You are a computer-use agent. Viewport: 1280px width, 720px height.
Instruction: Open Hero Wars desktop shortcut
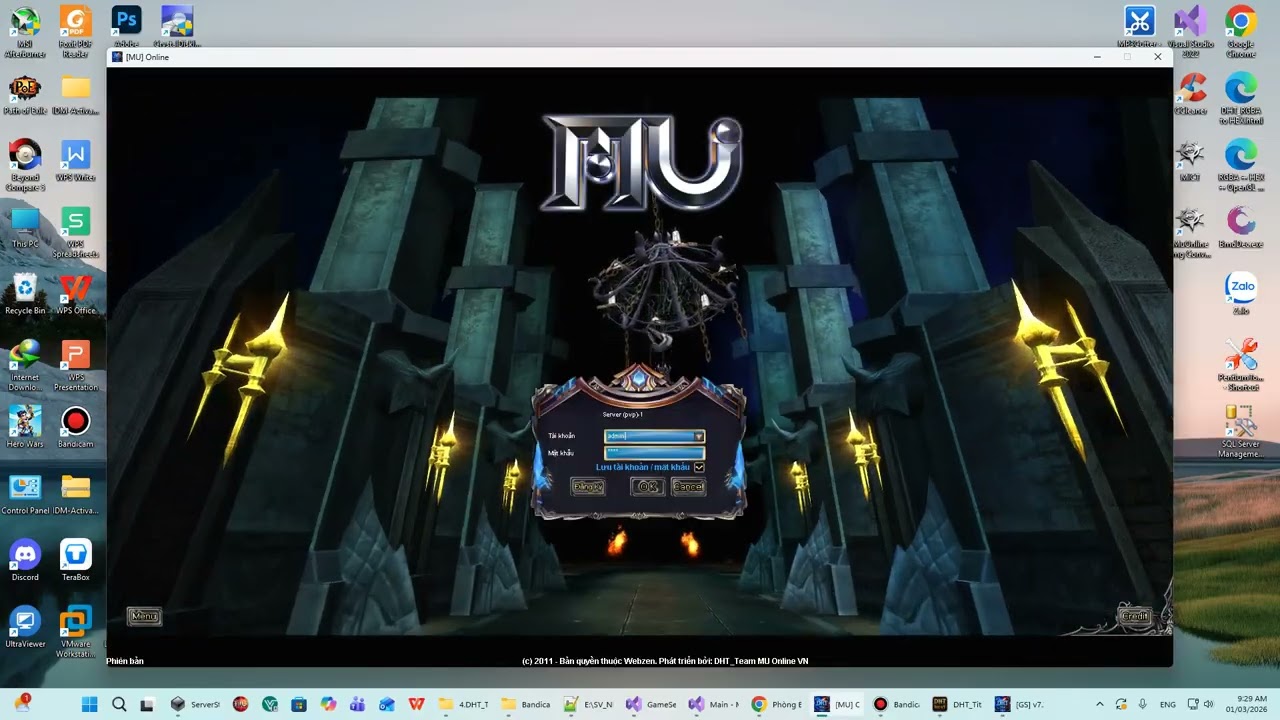point(25,427)
